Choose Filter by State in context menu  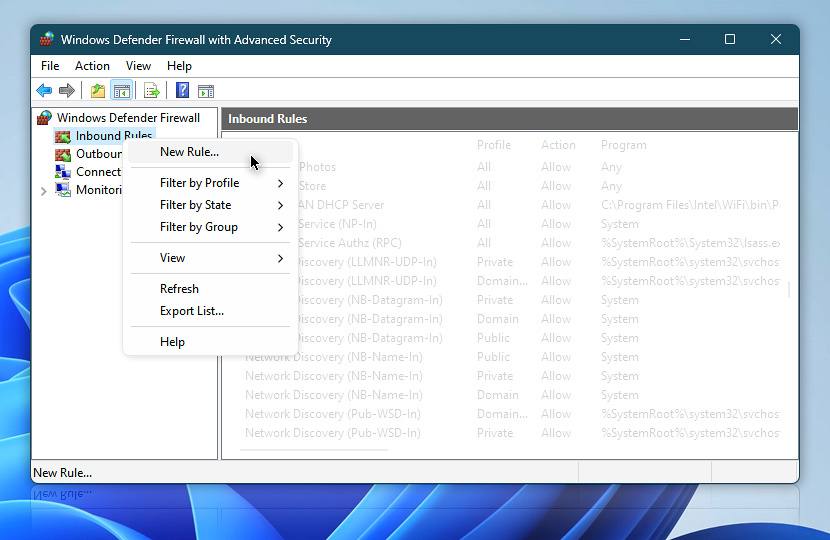coord(210,205)
